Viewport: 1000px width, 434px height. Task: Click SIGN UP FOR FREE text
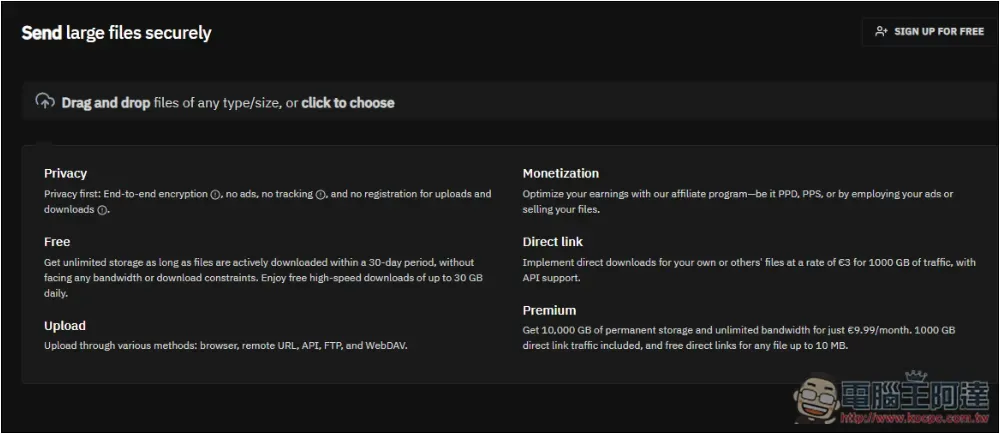[939, 31]
